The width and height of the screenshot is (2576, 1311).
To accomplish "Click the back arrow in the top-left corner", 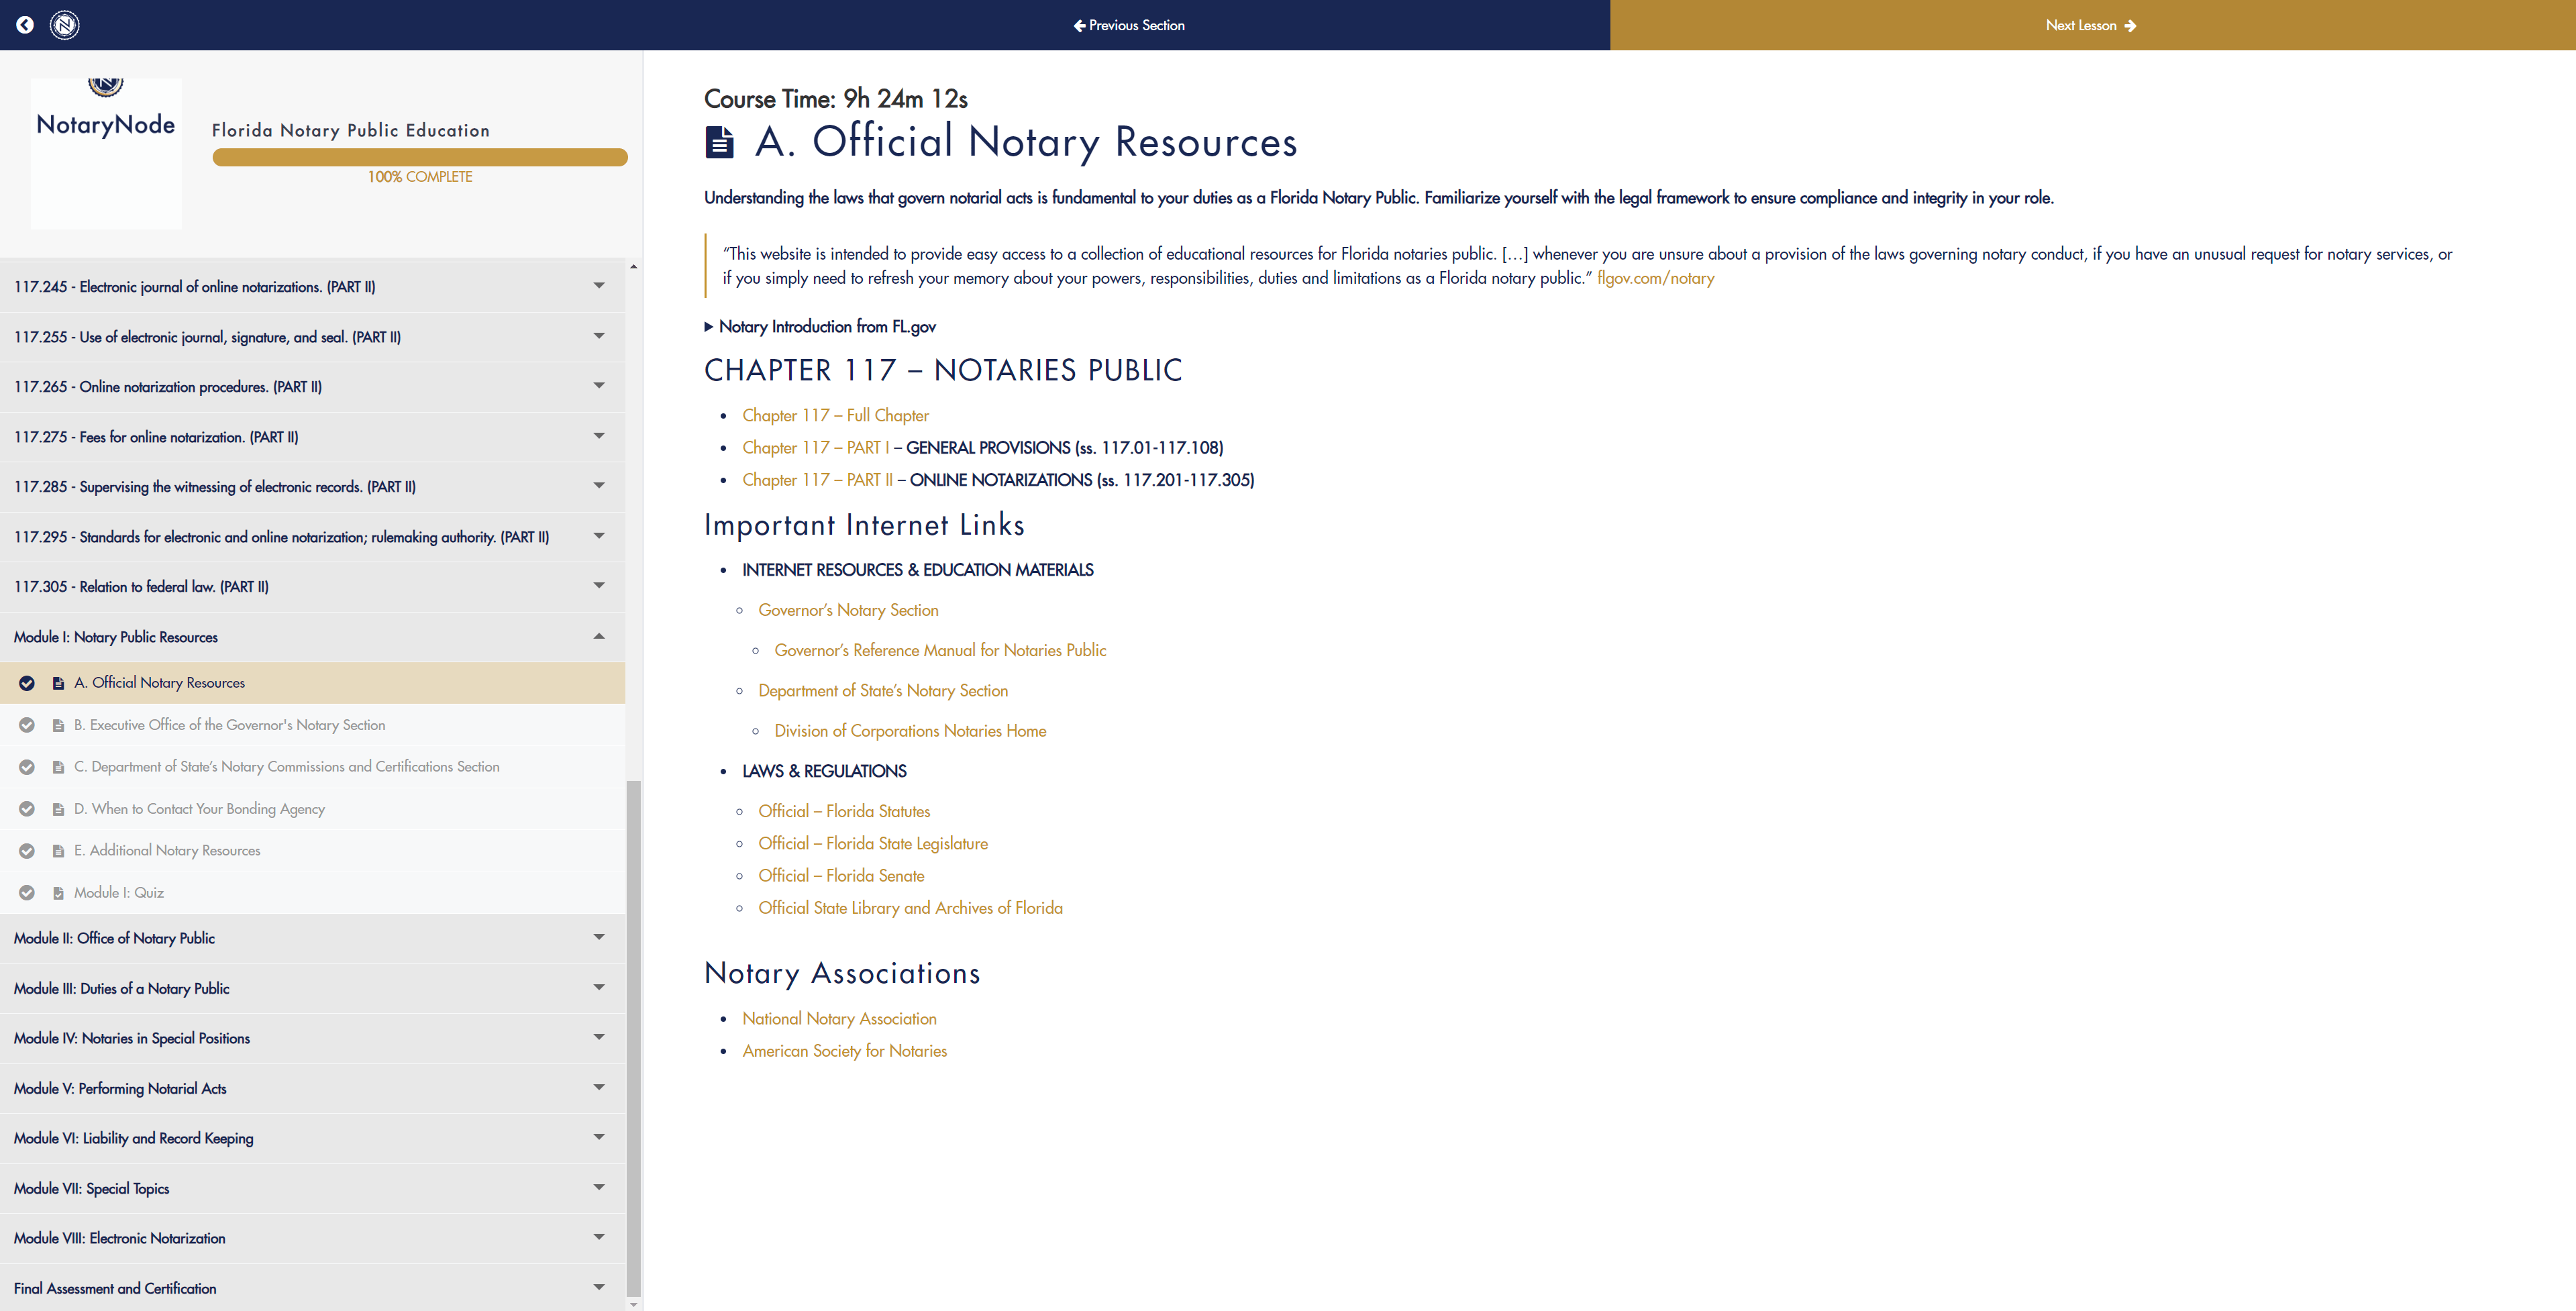I will coord(24,25).
